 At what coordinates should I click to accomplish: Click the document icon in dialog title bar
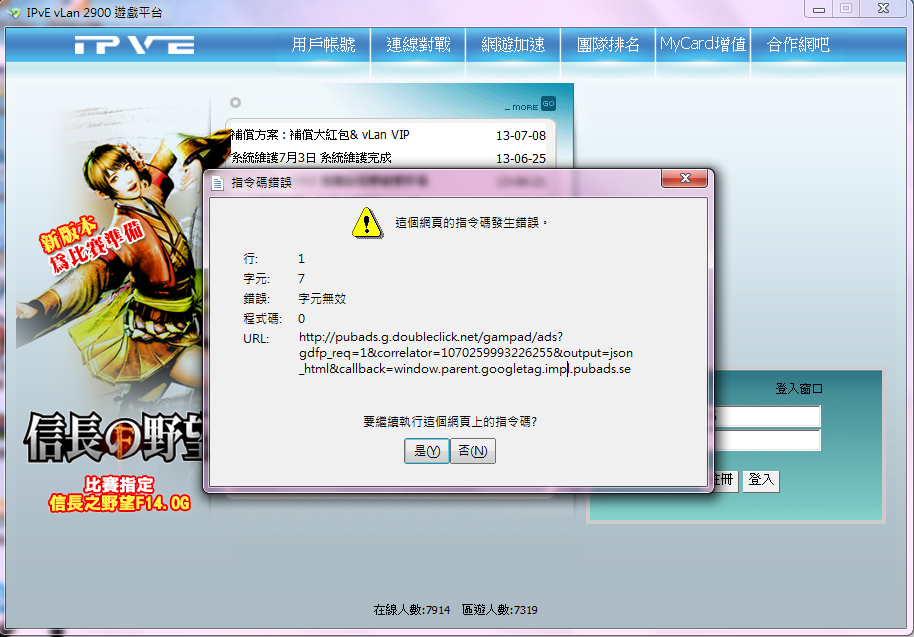(217, 183)
